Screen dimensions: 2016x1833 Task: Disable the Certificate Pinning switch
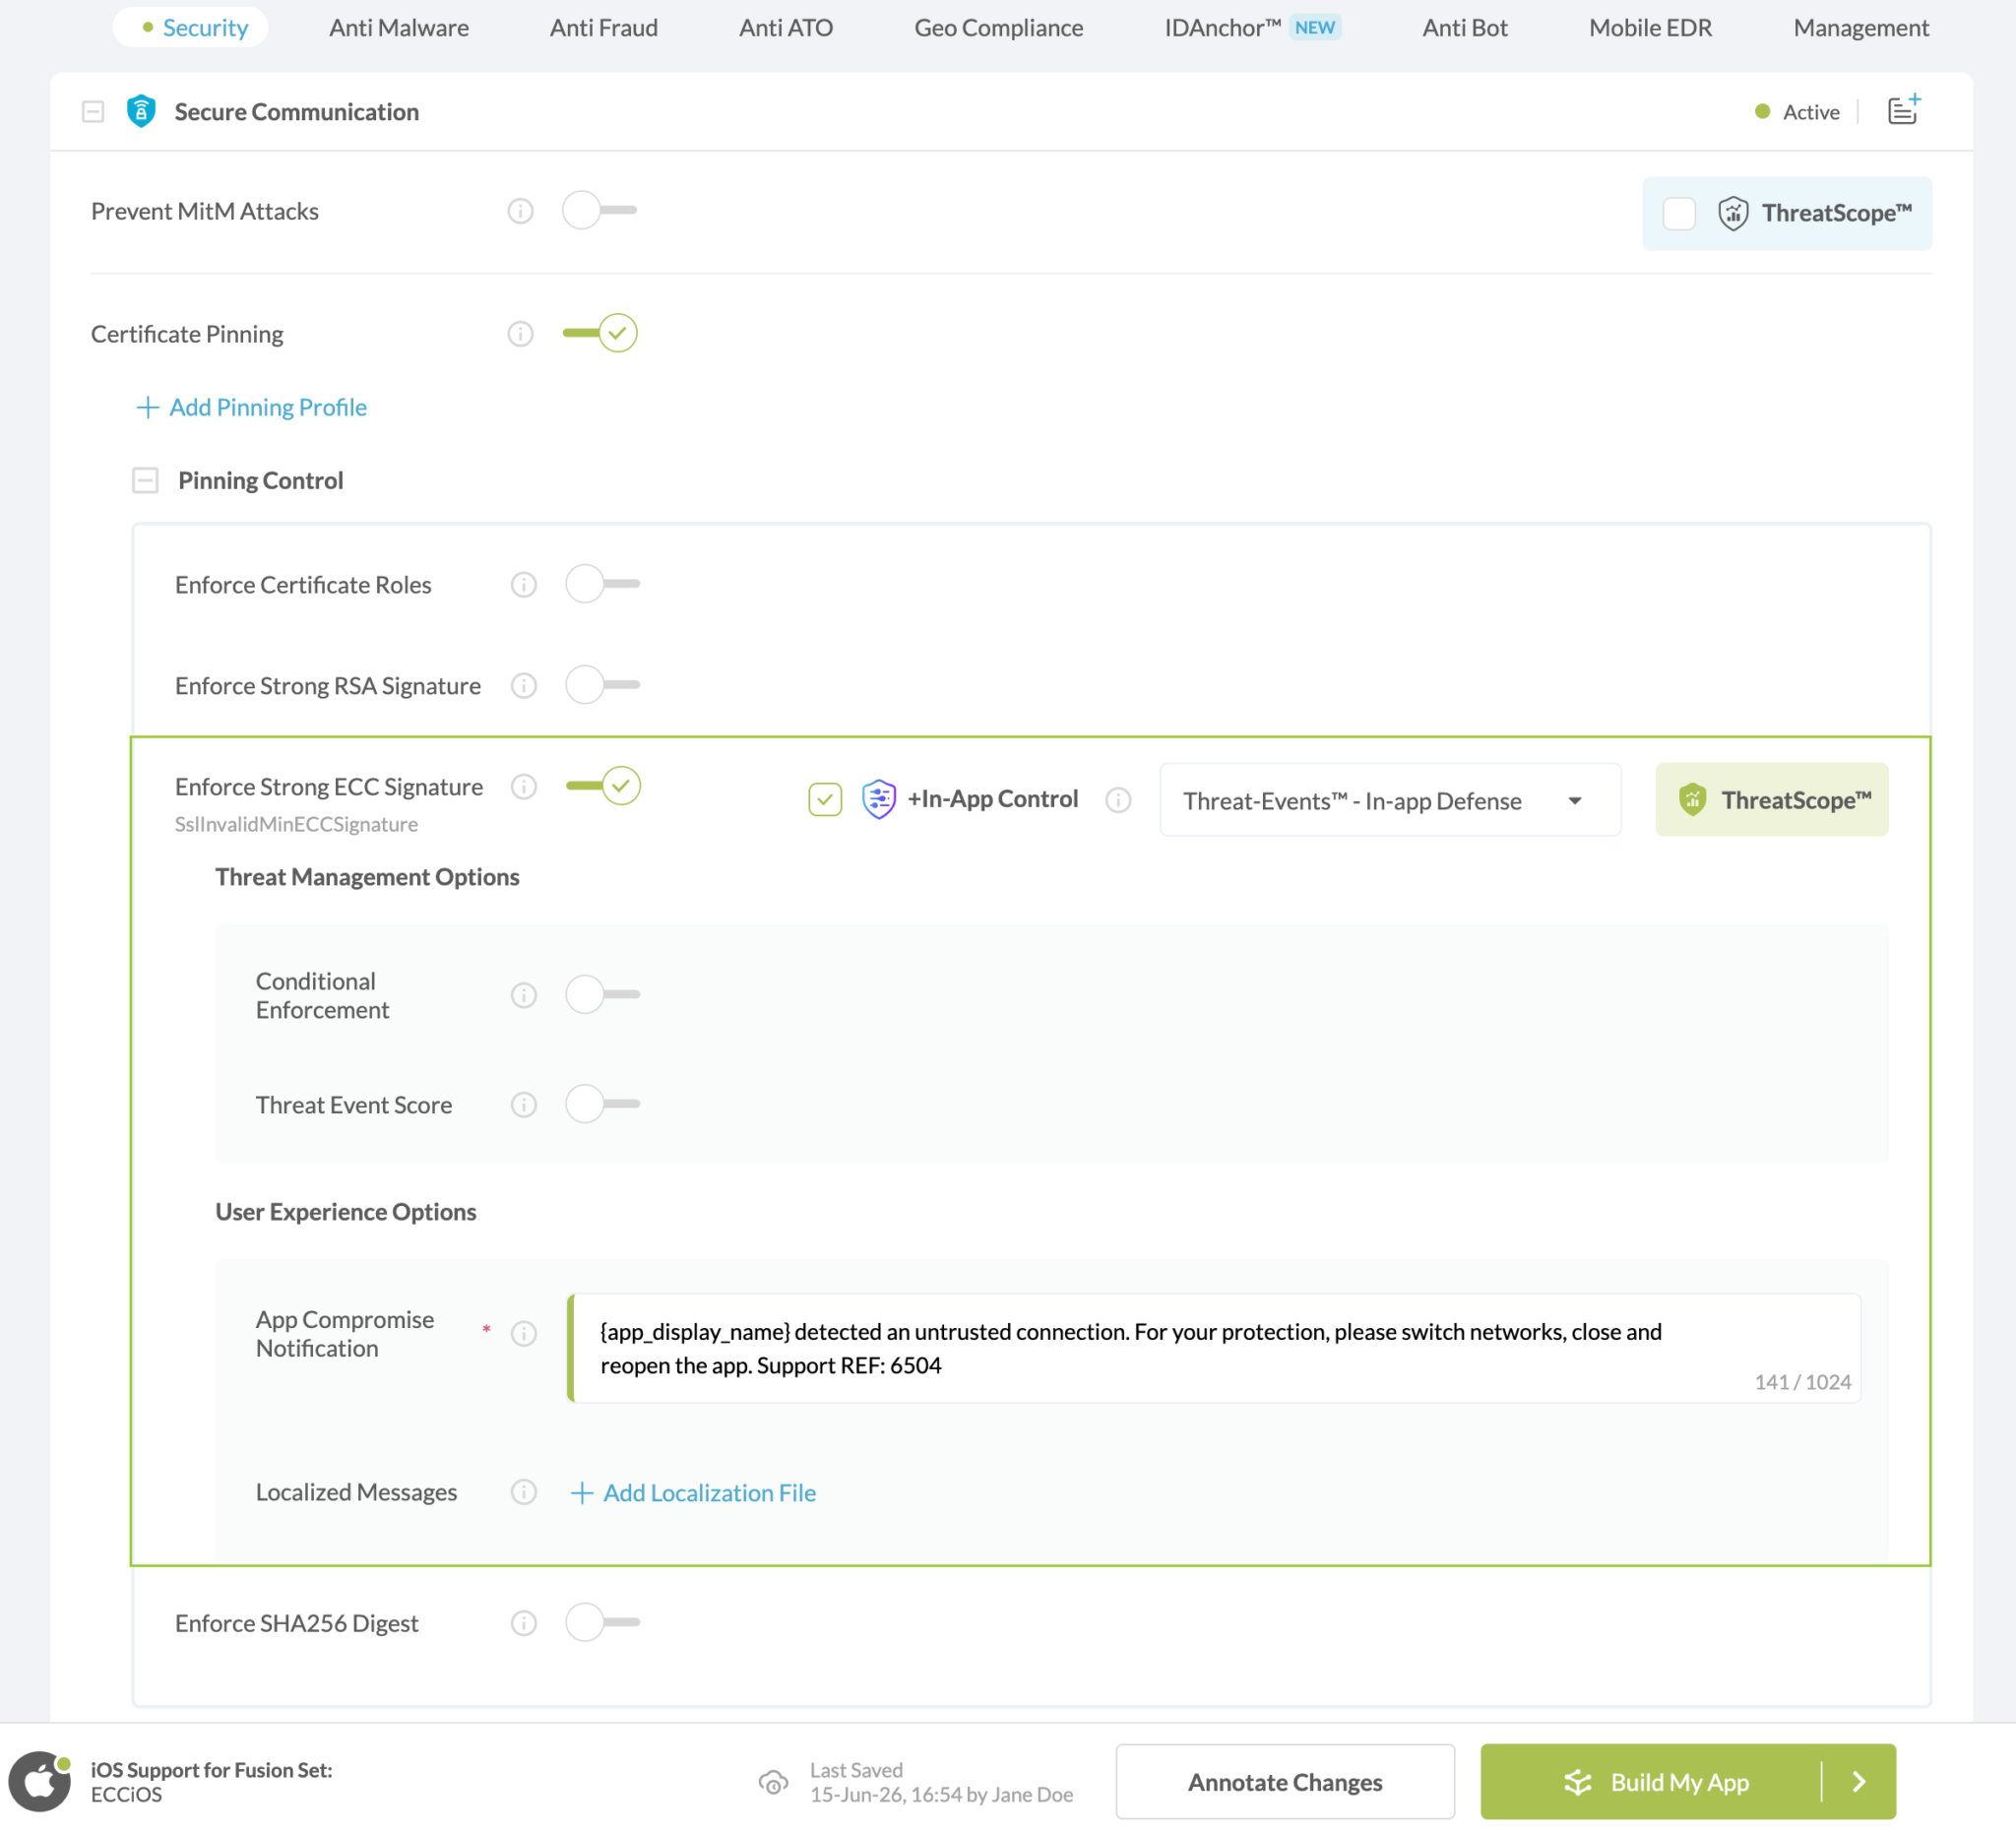(600, 333)
